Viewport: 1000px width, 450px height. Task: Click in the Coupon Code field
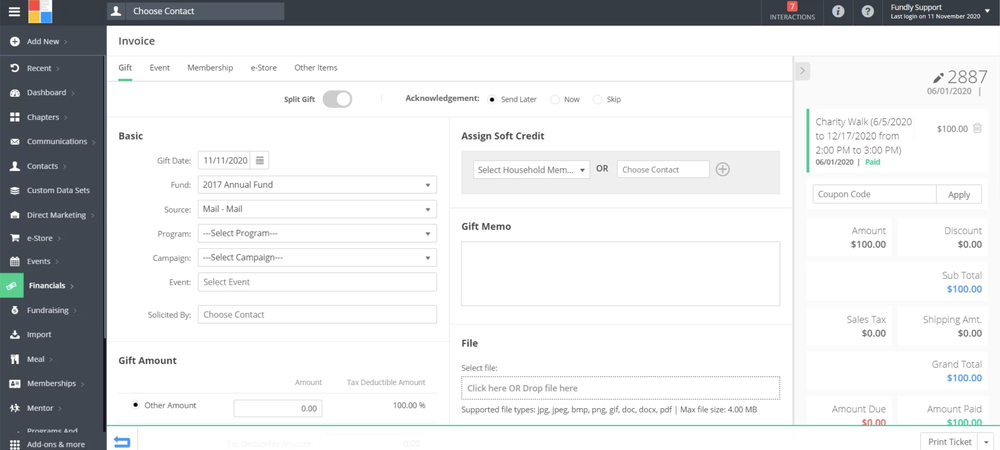(874, 194)
